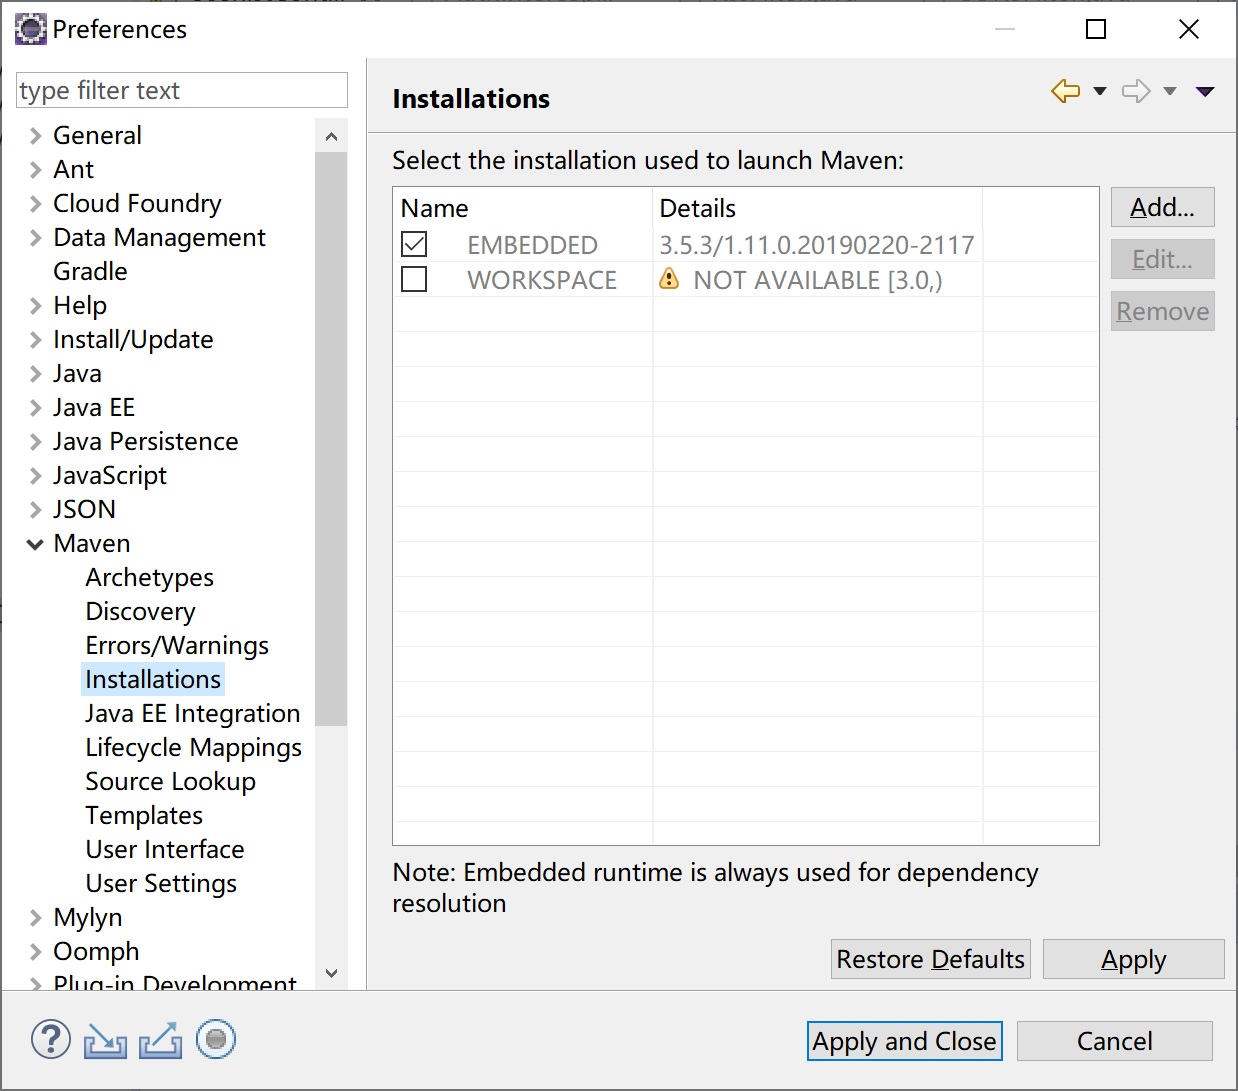Screen dimensions: 1238x1091
Task: Focus the type filter text field
Action: 182,90
